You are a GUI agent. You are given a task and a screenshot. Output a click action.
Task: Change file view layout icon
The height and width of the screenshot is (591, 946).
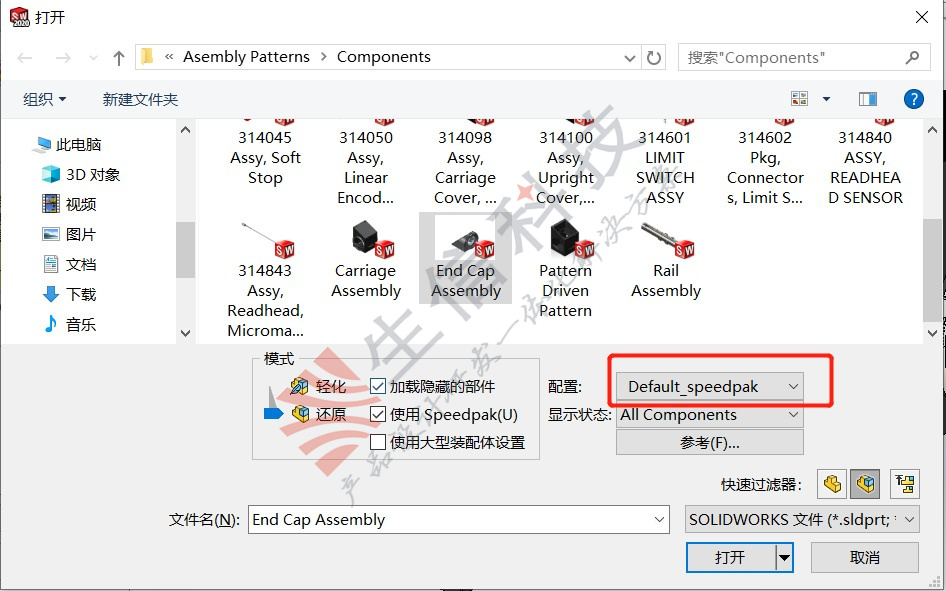coord(799,98)
